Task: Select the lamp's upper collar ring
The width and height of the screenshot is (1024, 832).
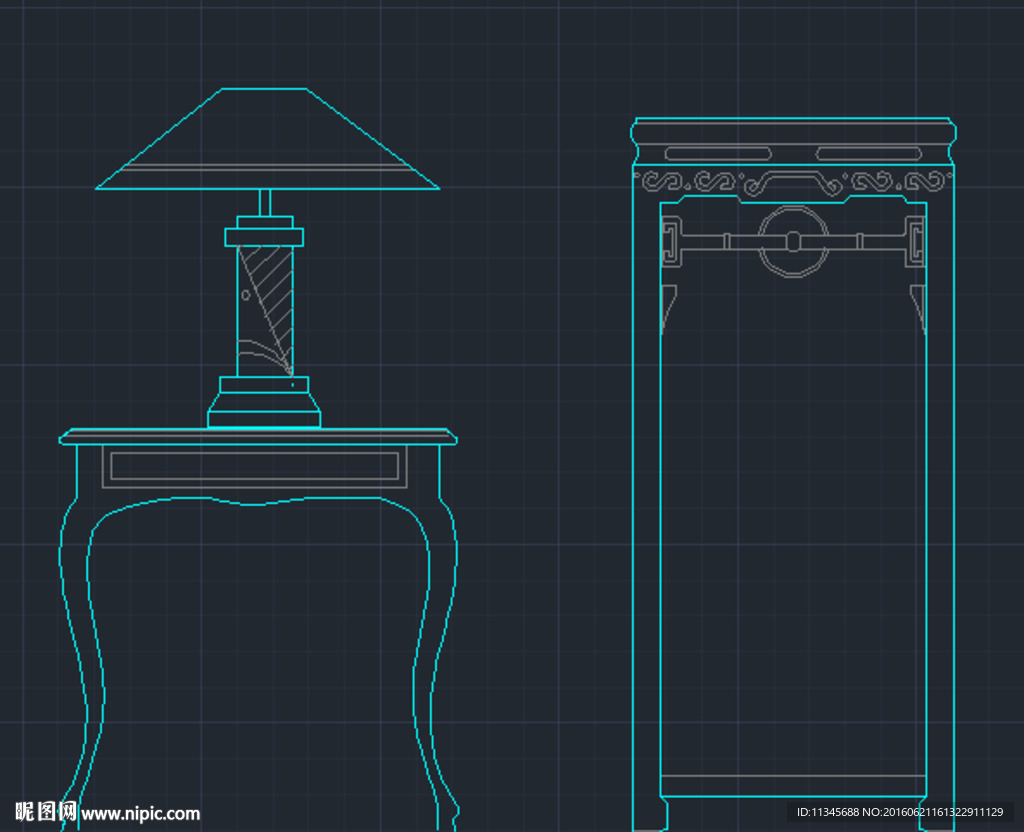Action: pyautogui.click(x=264, y=236)
